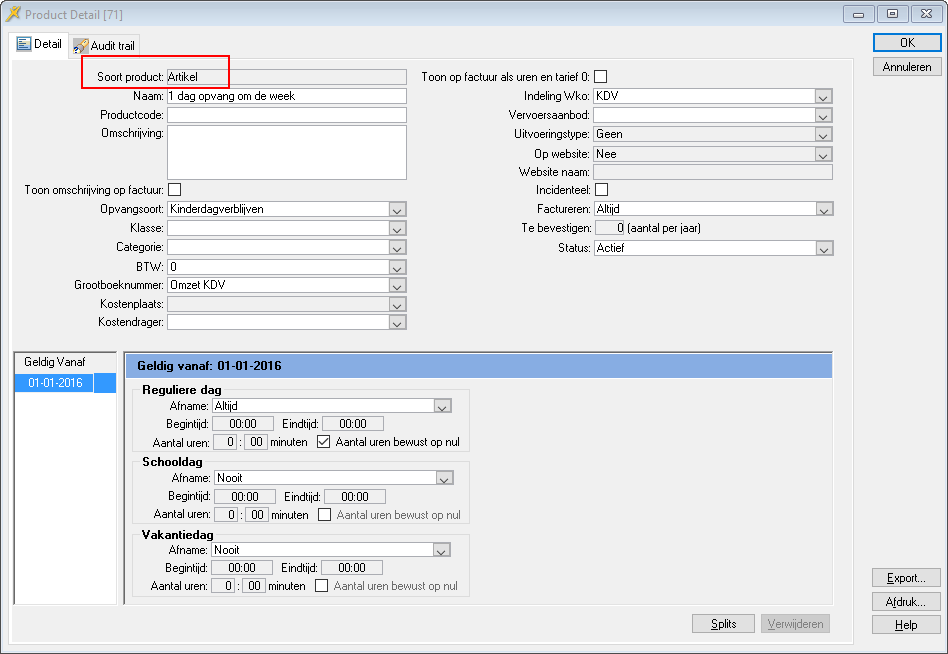The width and height of the screenshot is (948, 654).
Task: Click the Product Detail title bar icon
Action: point(13,14)
